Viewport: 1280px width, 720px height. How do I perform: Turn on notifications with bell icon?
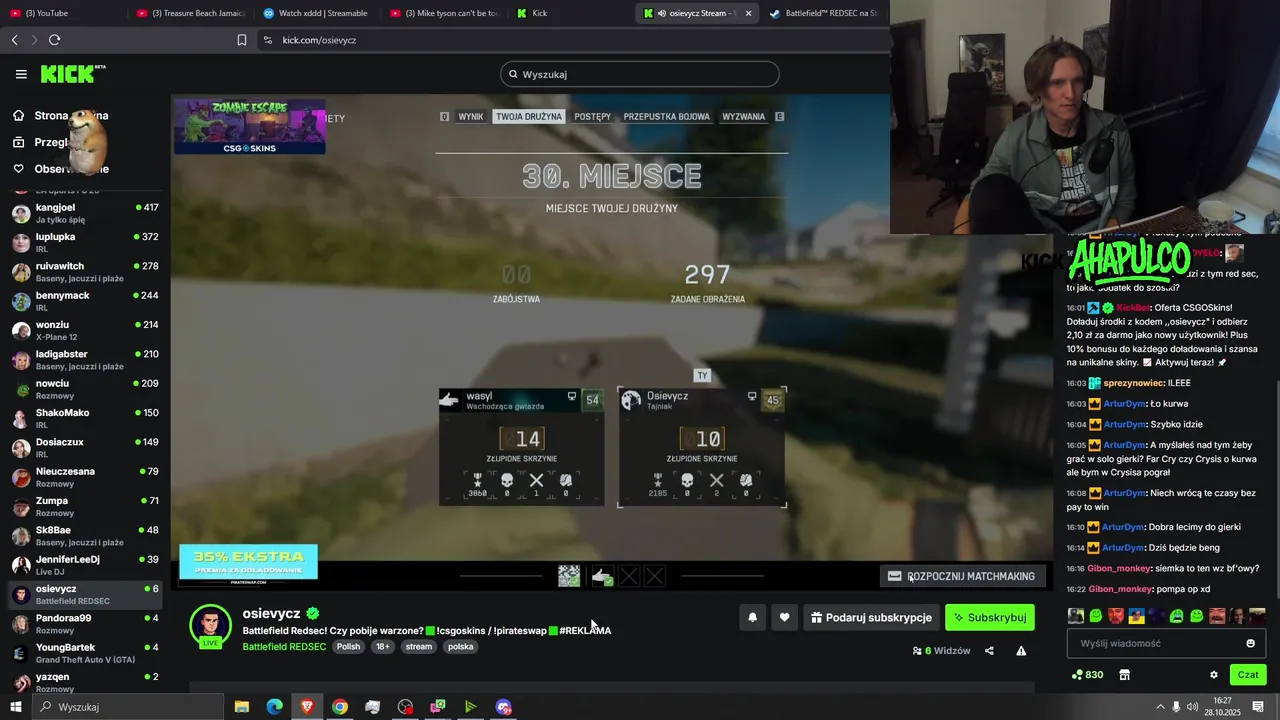pyautogui.click(x=752, y=618)
